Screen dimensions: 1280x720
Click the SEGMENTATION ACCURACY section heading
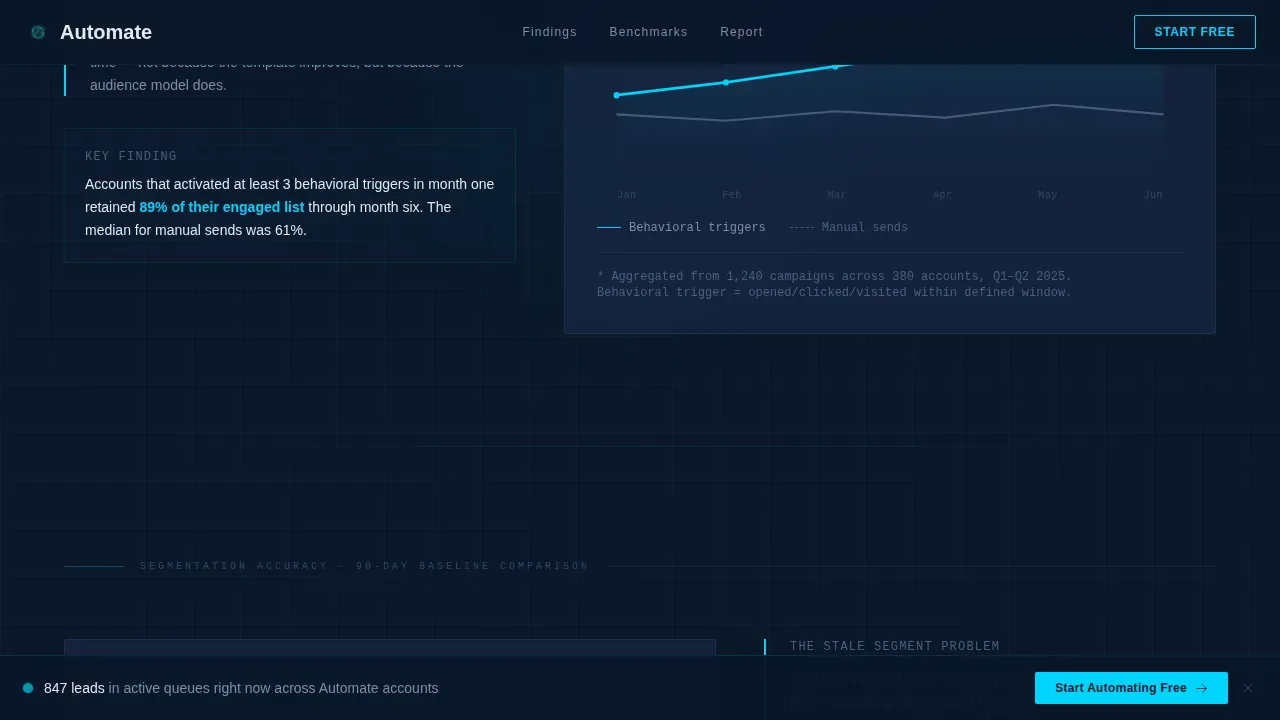tap(364, 566)
